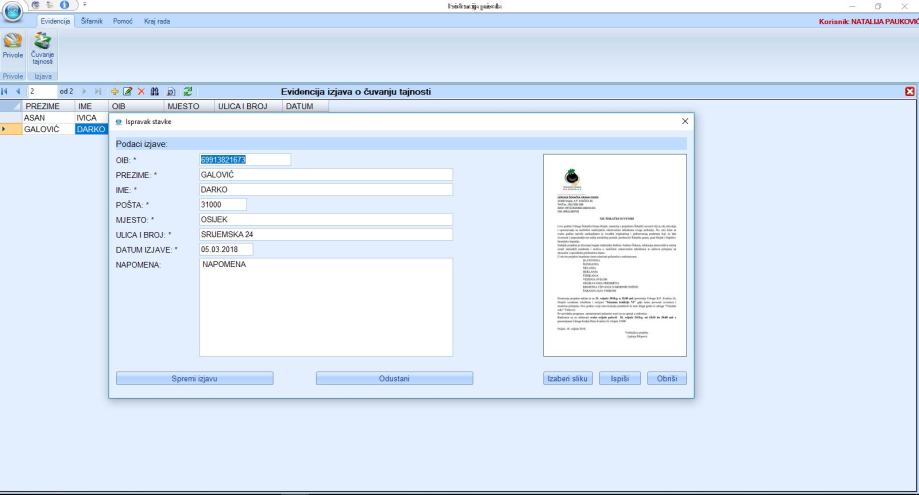
Task: Open the round application orb menu
Action: [x=13, y=10]
